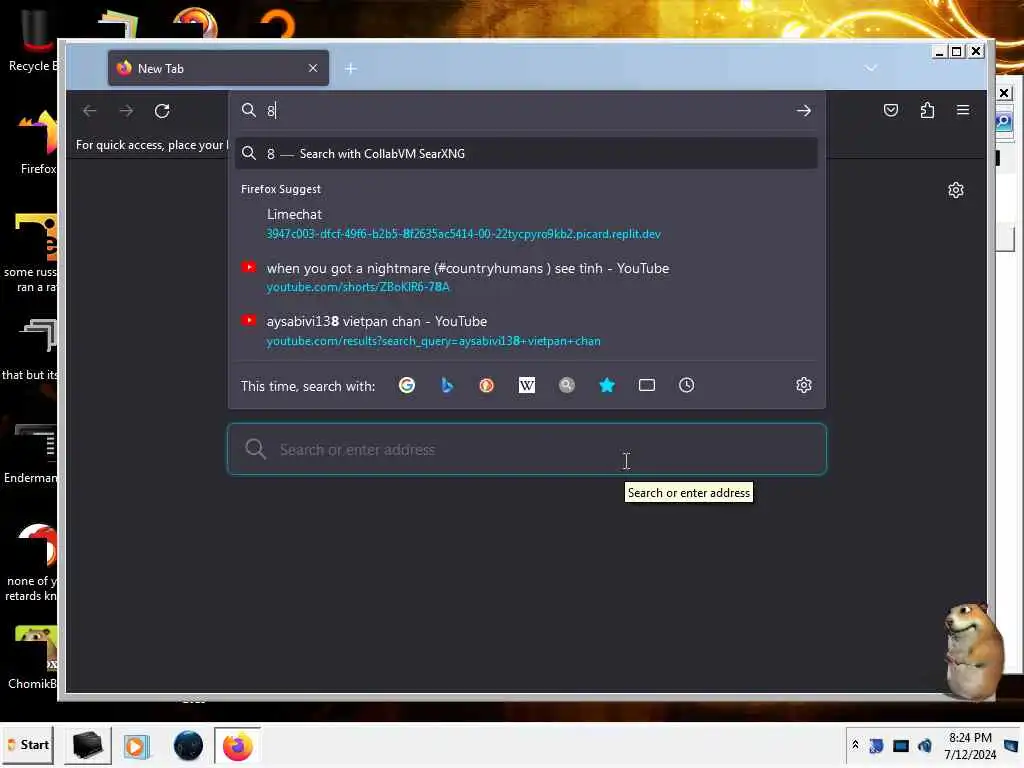Open the dark globe taskbar icon
The image size is (1024, 768).
pos(188,746)
